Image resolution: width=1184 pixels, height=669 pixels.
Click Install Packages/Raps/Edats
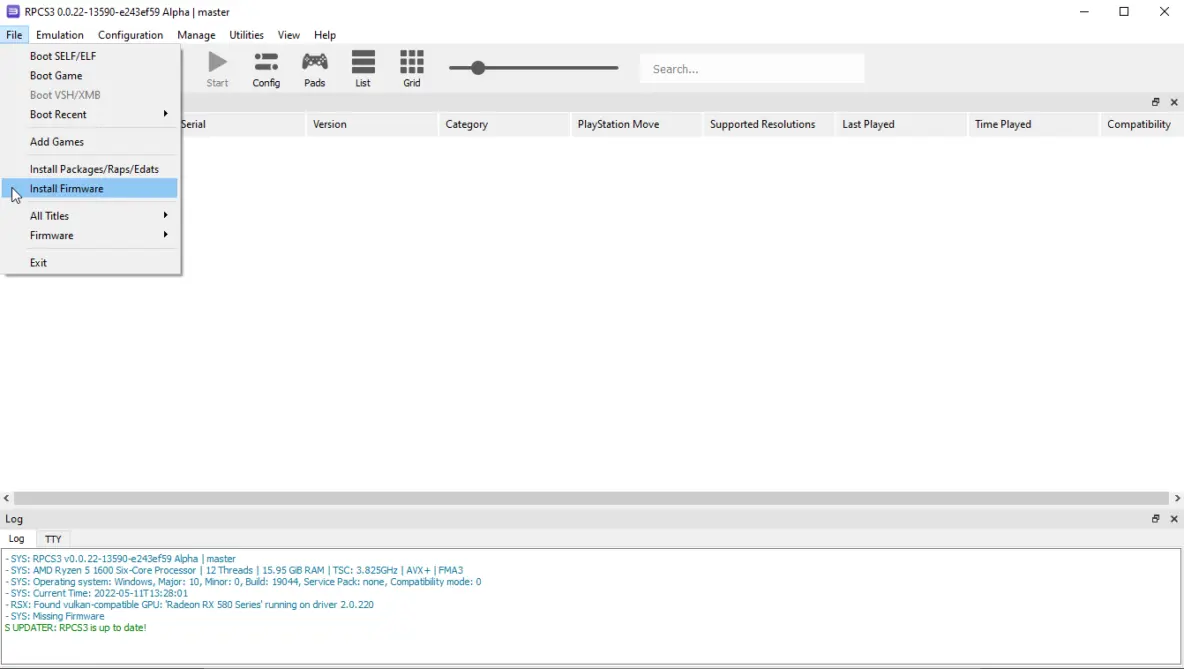click(94, 169)
